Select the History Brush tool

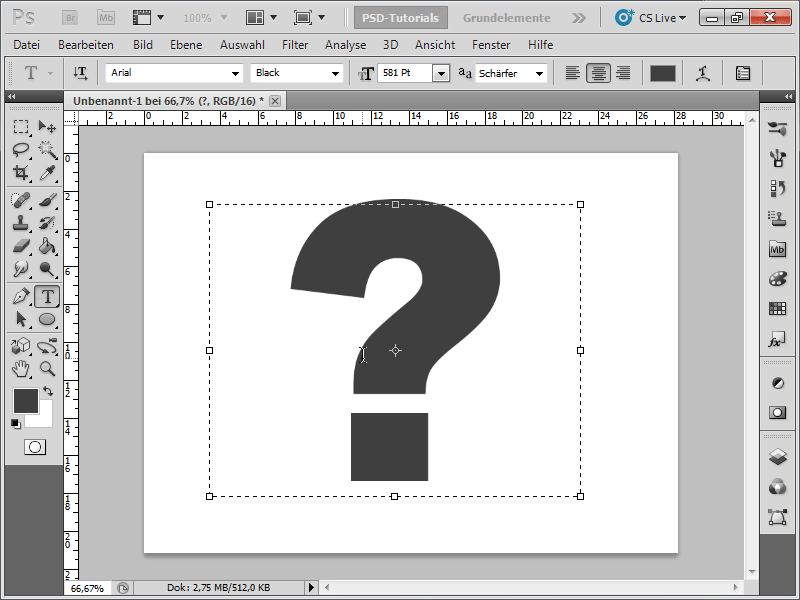point(47,223)
